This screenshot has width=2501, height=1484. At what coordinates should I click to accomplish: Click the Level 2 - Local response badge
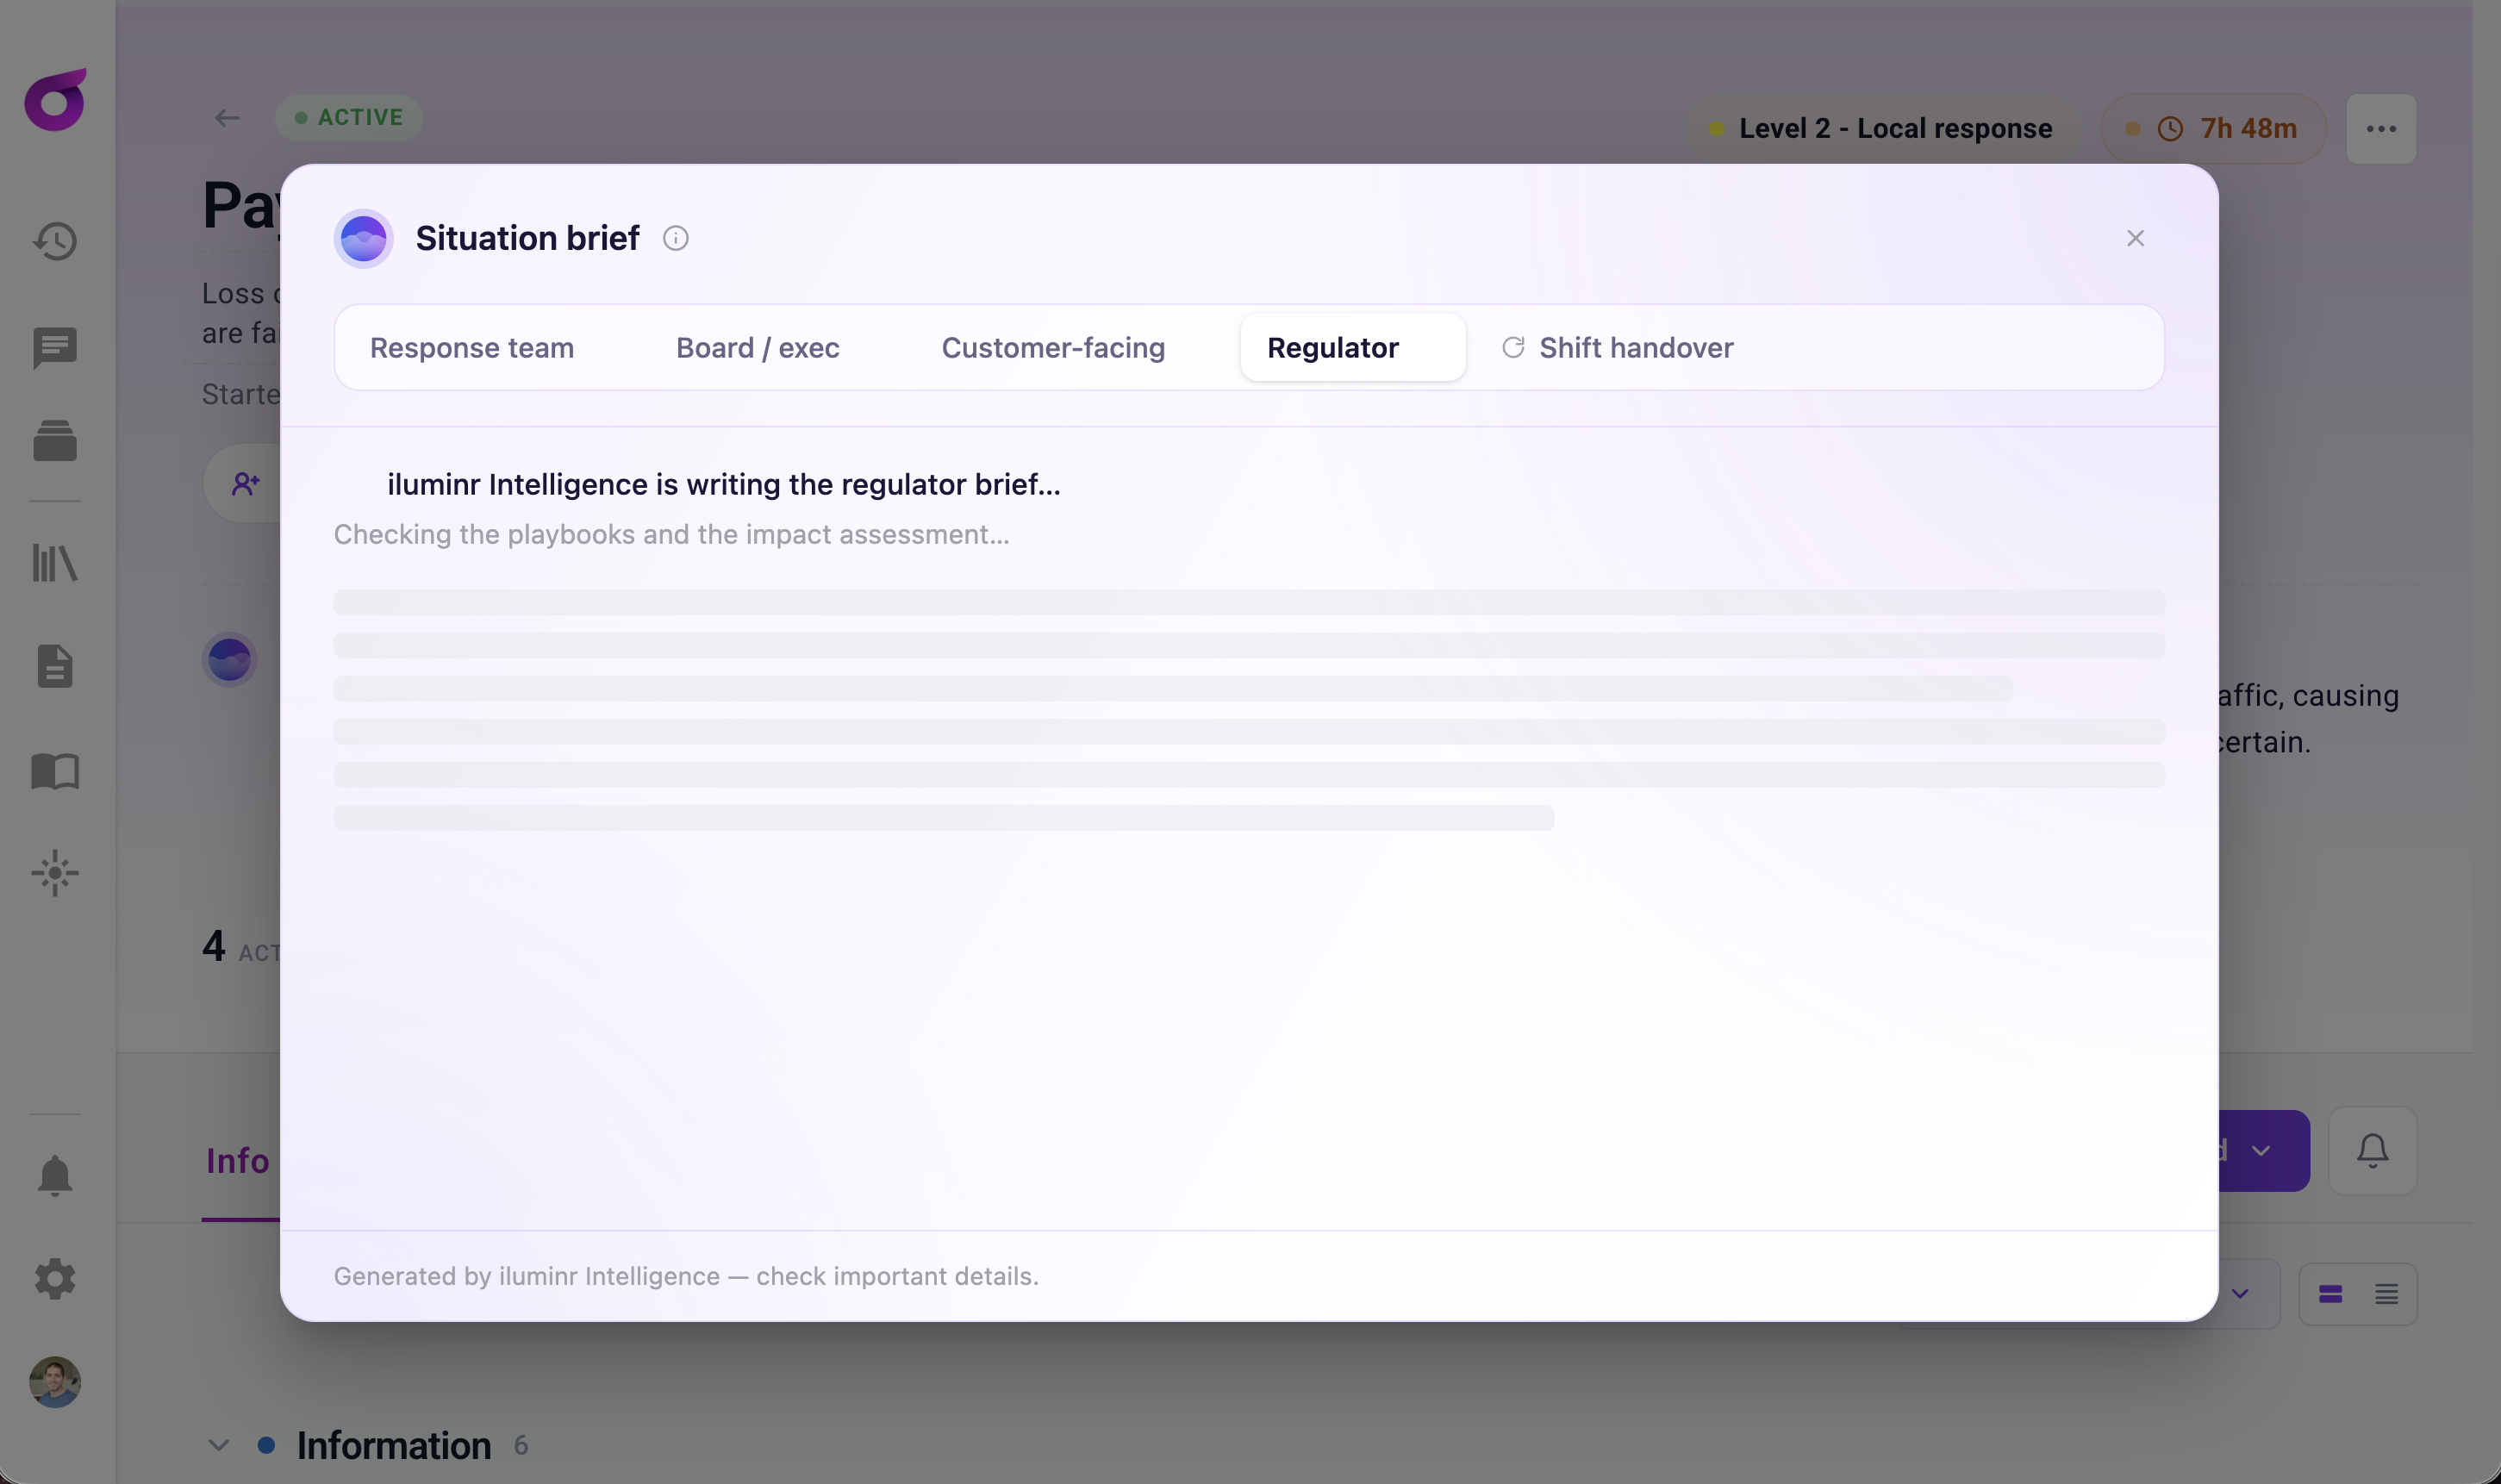(1881, 129)
